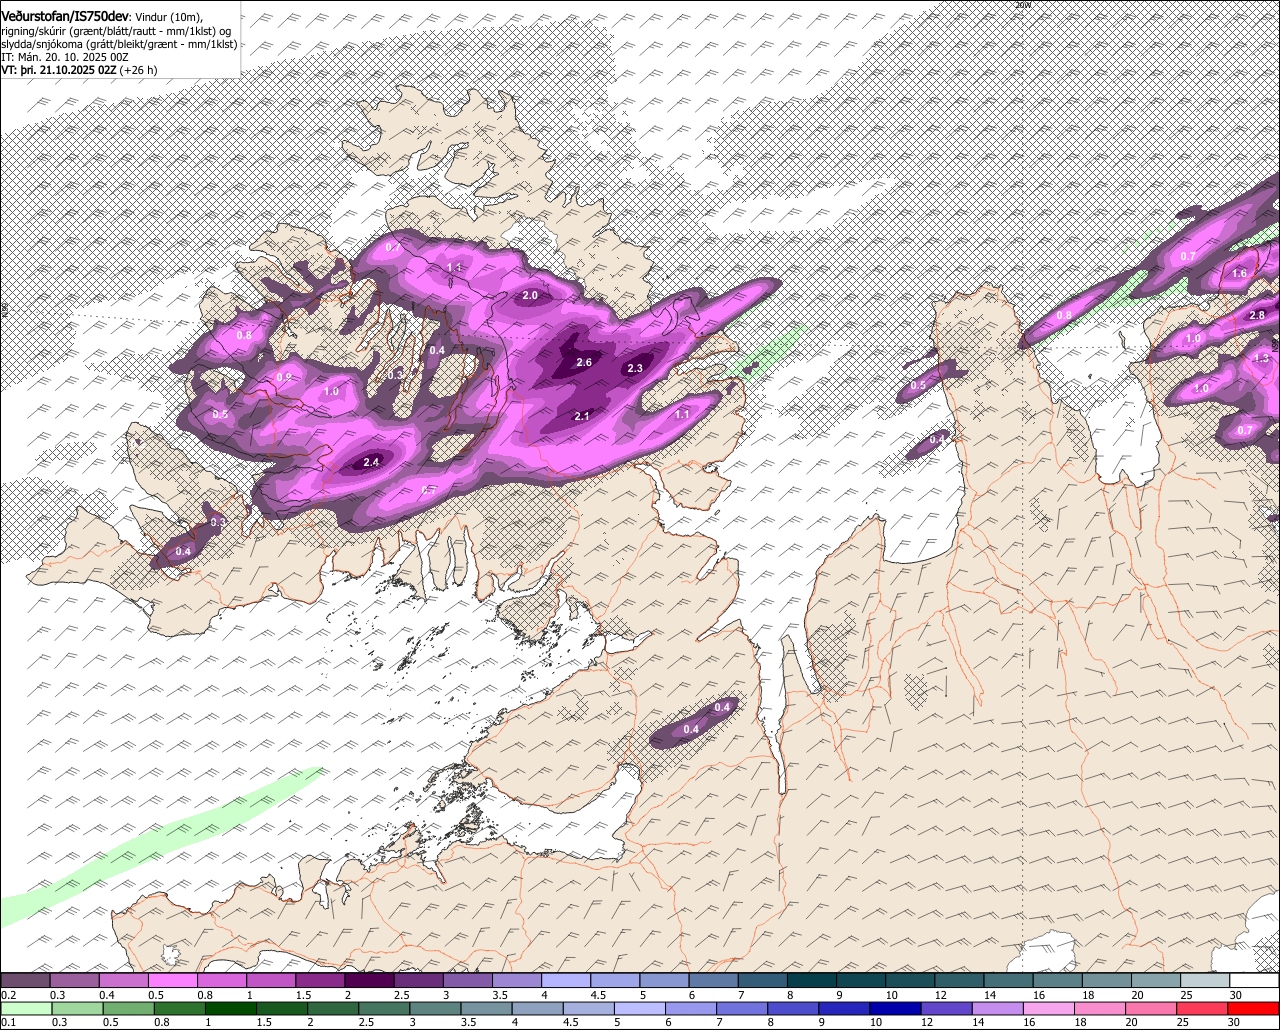Click the 0.9 precipitation value on the map

click(x=284, y=377)
